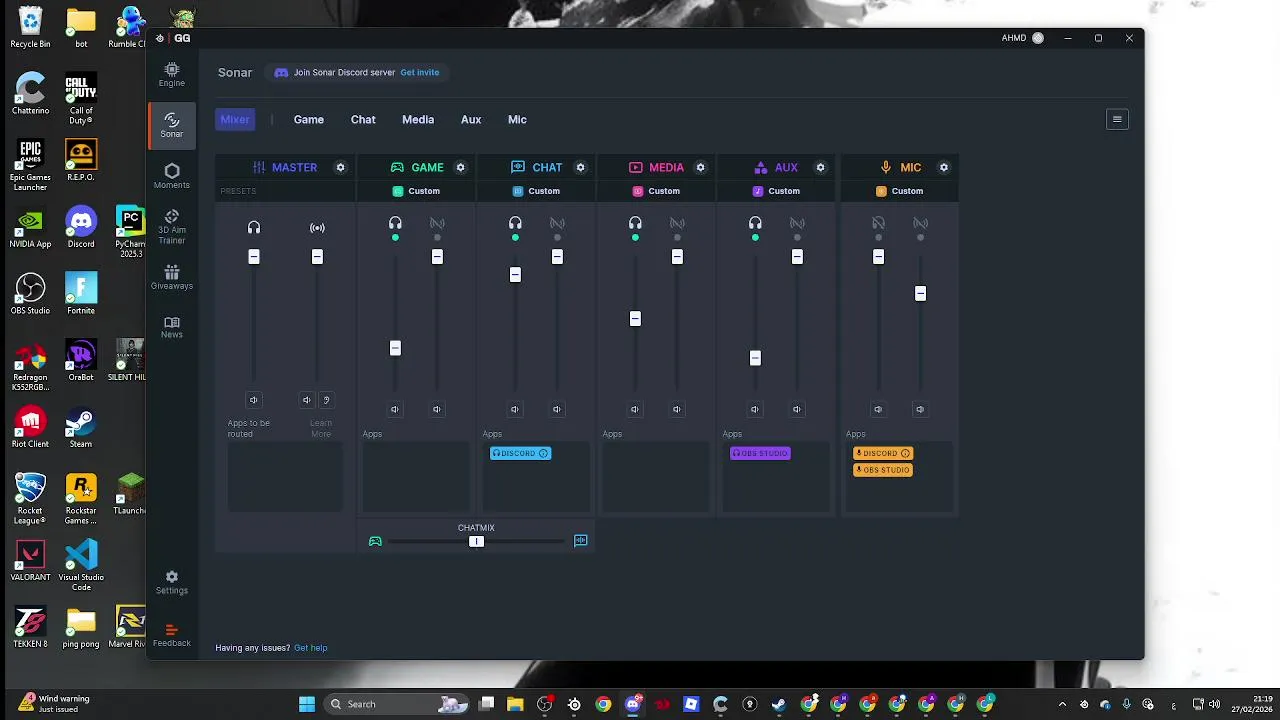Click Learn More in Master column
This screenshot has height=720, width=1280.
(321, 428)
